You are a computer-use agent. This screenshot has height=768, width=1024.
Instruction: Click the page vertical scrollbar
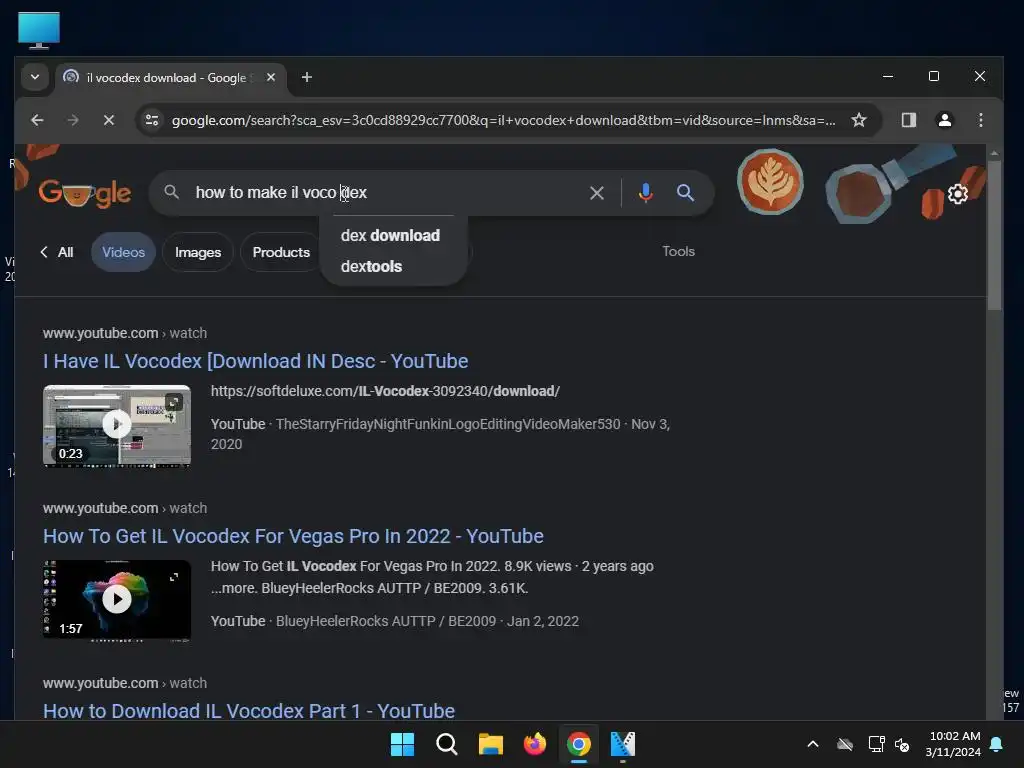pos(994,235)
